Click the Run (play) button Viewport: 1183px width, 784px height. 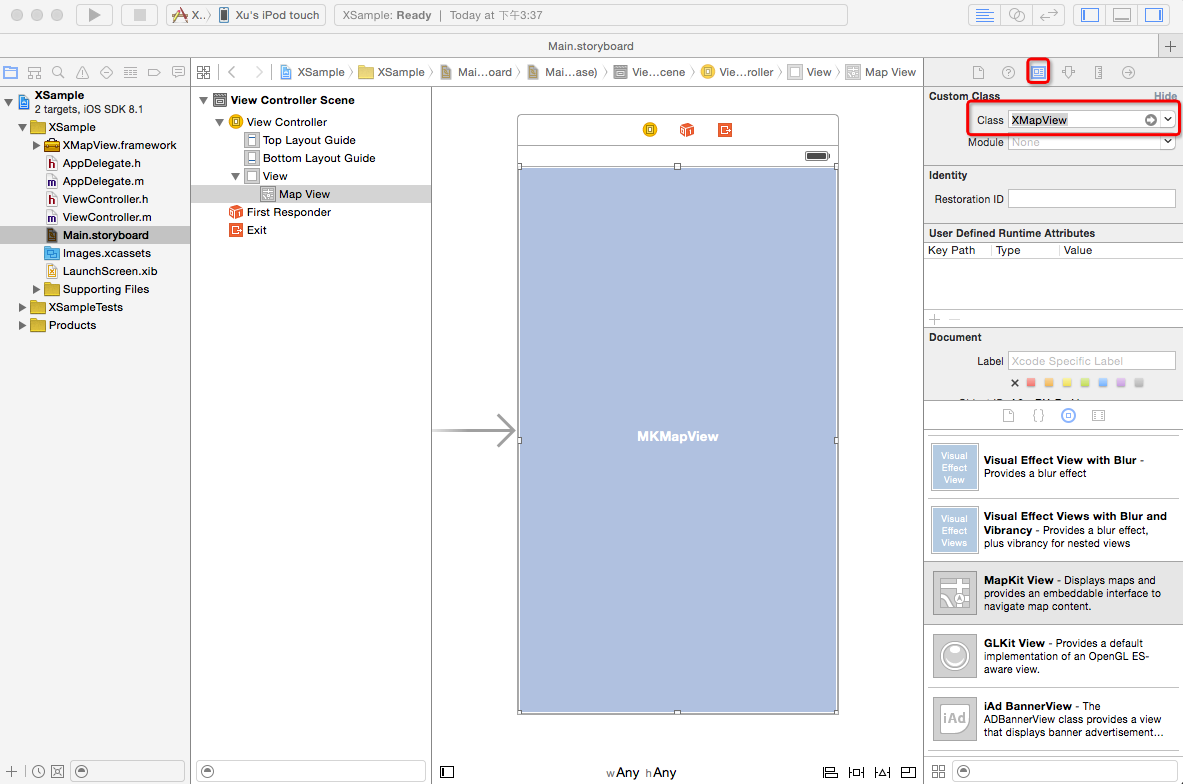click(94, 15)
